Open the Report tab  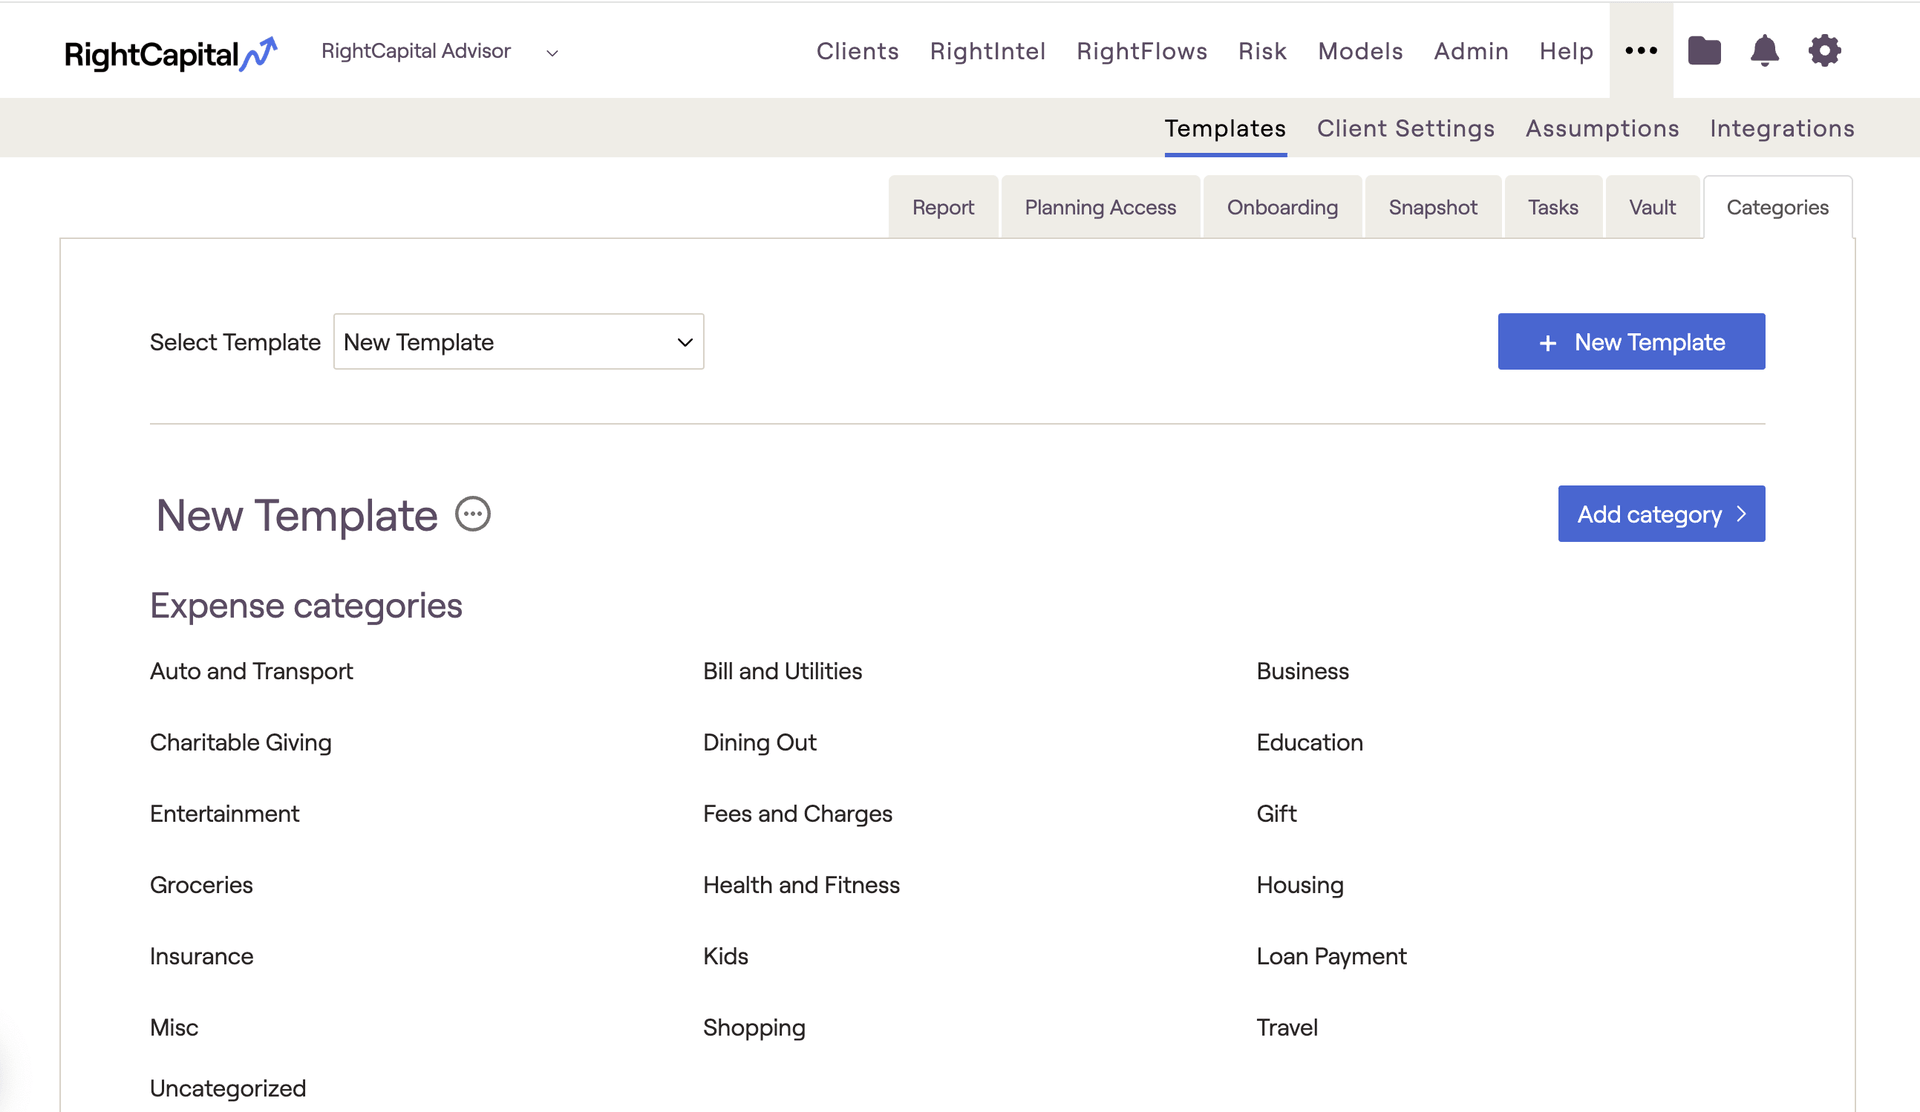tap(943, 207)
